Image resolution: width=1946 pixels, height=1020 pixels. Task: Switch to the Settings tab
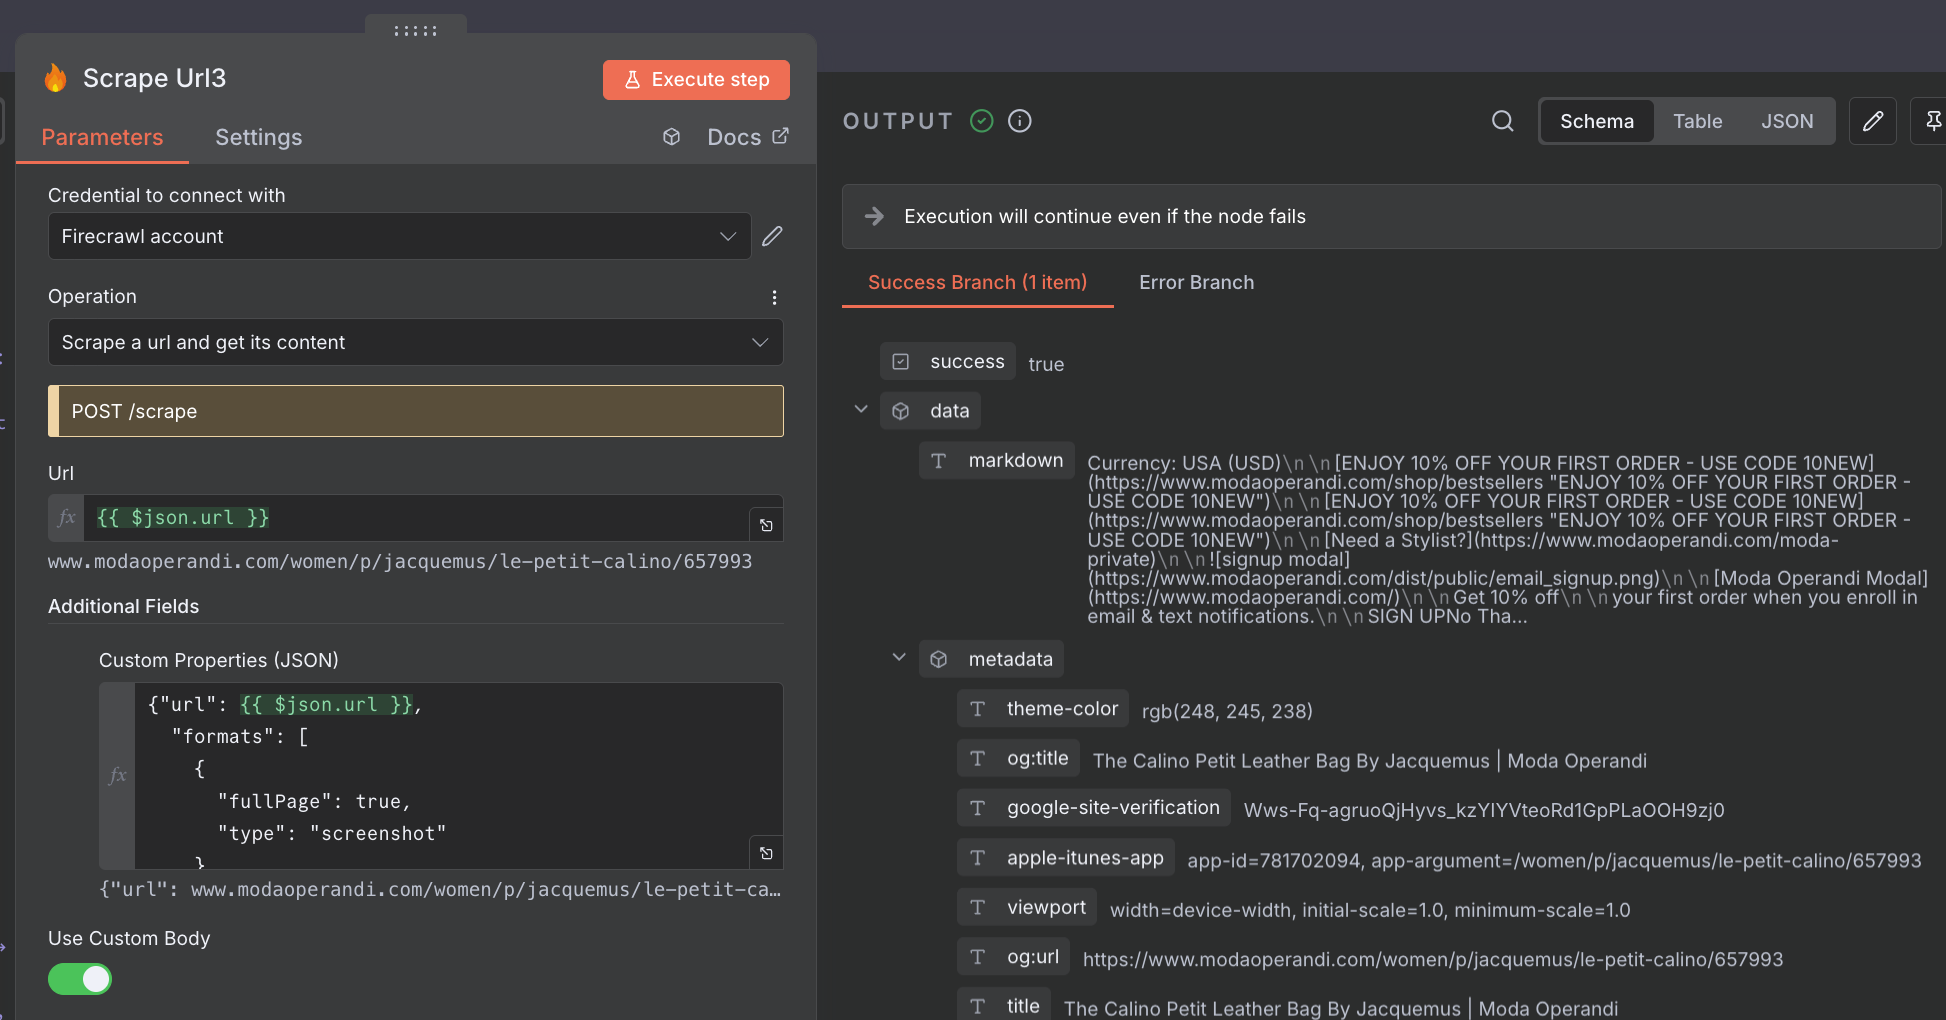tap(258, 137)
